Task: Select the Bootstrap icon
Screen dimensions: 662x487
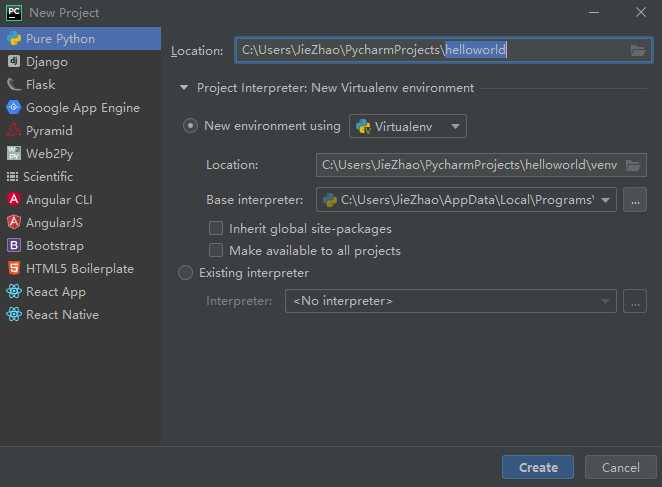Action: [14, 245]
